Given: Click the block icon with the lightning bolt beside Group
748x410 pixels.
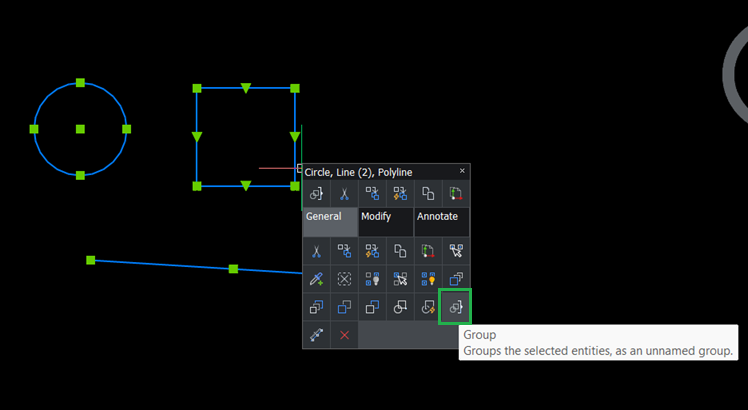Looking at the screenshot, I should (x=428, y=307).
